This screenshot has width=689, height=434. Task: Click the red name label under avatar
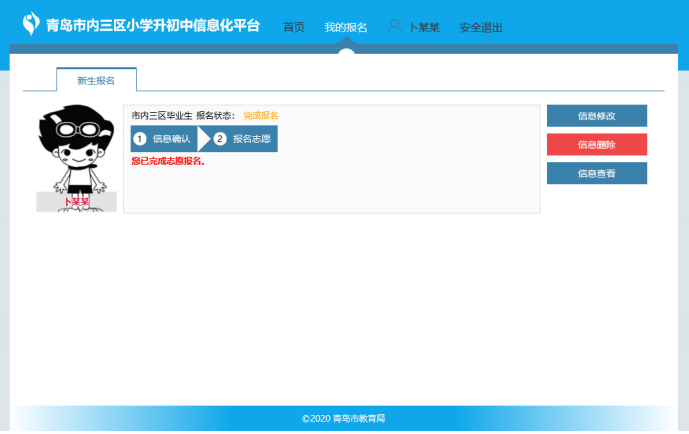click(x=77, y=202)
